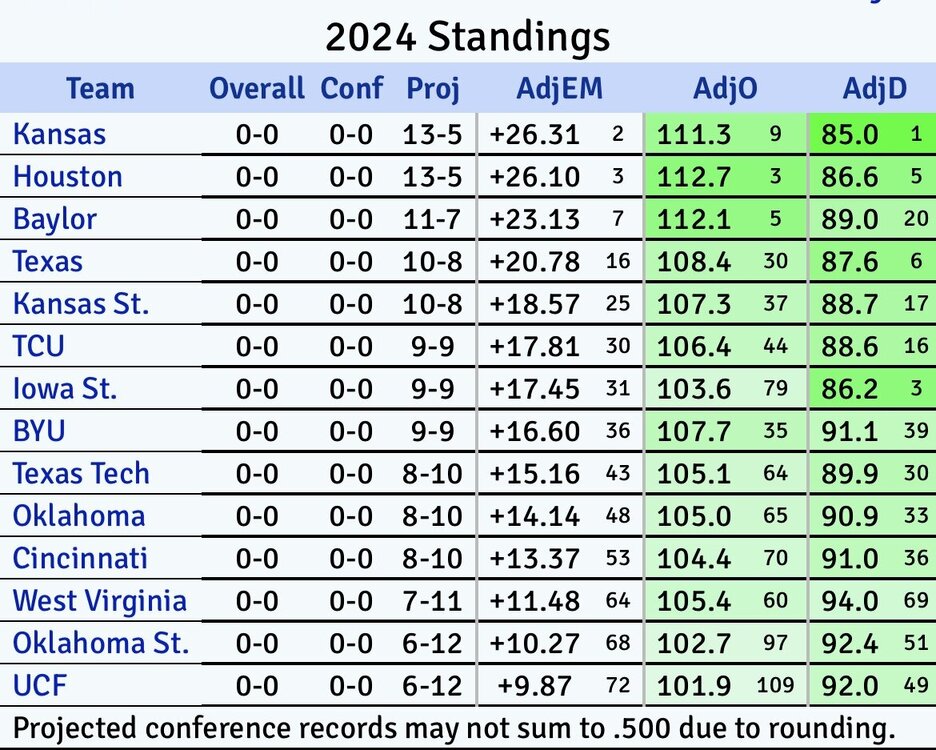The width and height of the screenshot is (936, 750).
Task: Select the Texas team link
Action: (x=47, y=262)
